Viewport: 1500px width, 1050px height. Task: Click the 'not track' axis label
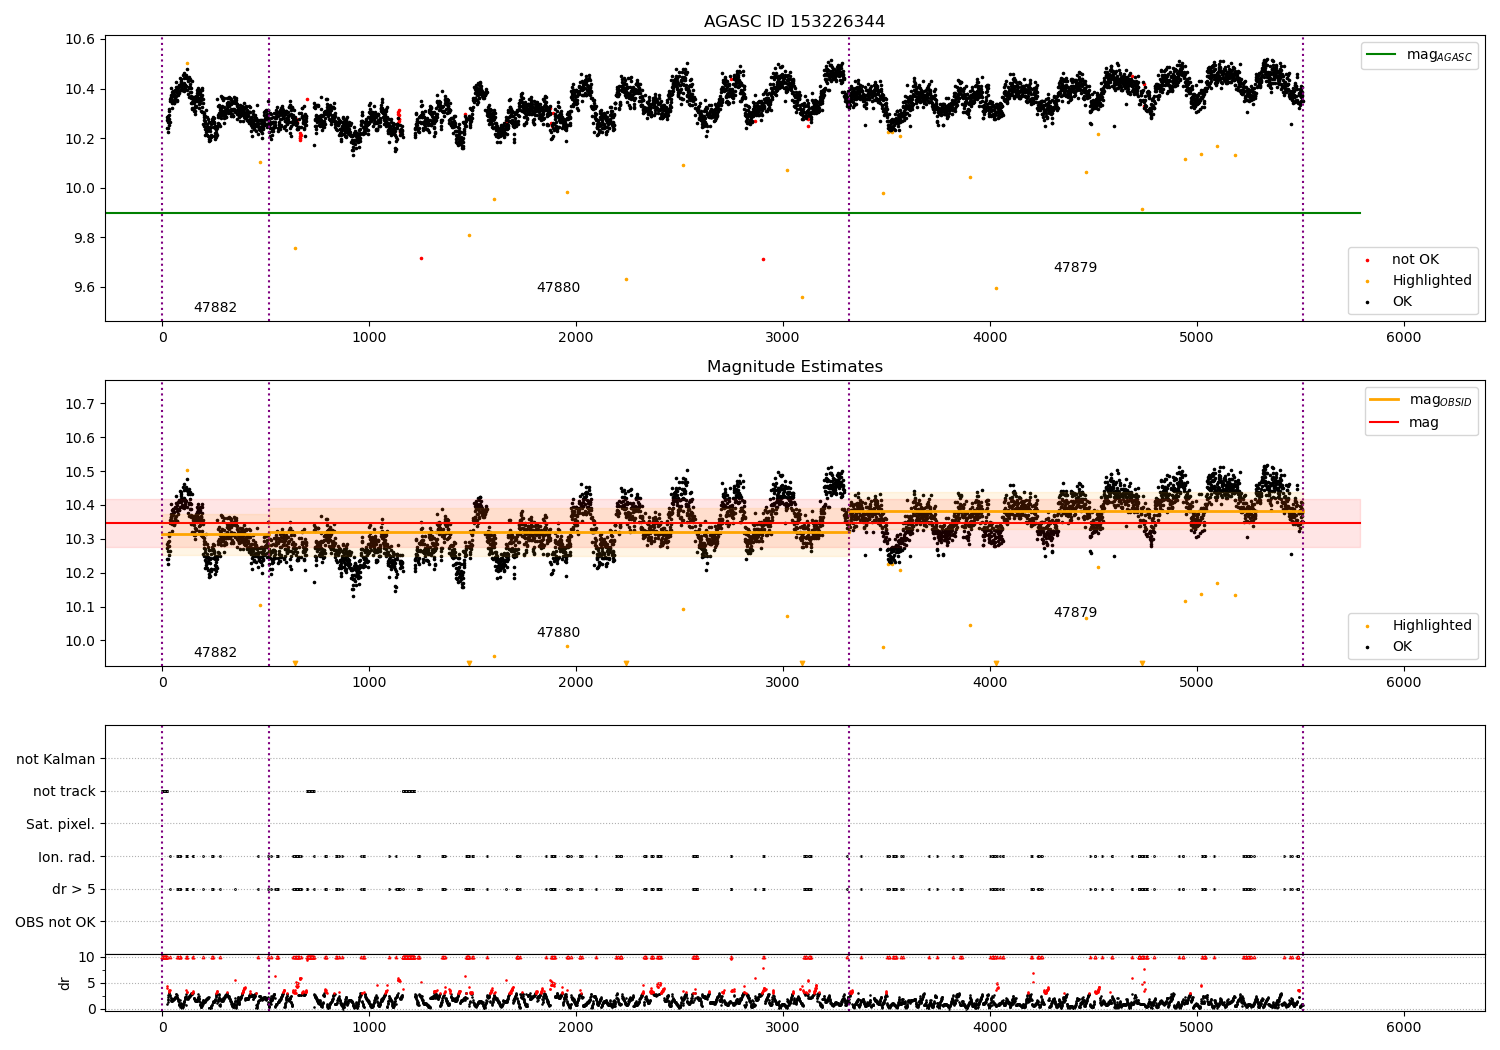pos(64,792)
